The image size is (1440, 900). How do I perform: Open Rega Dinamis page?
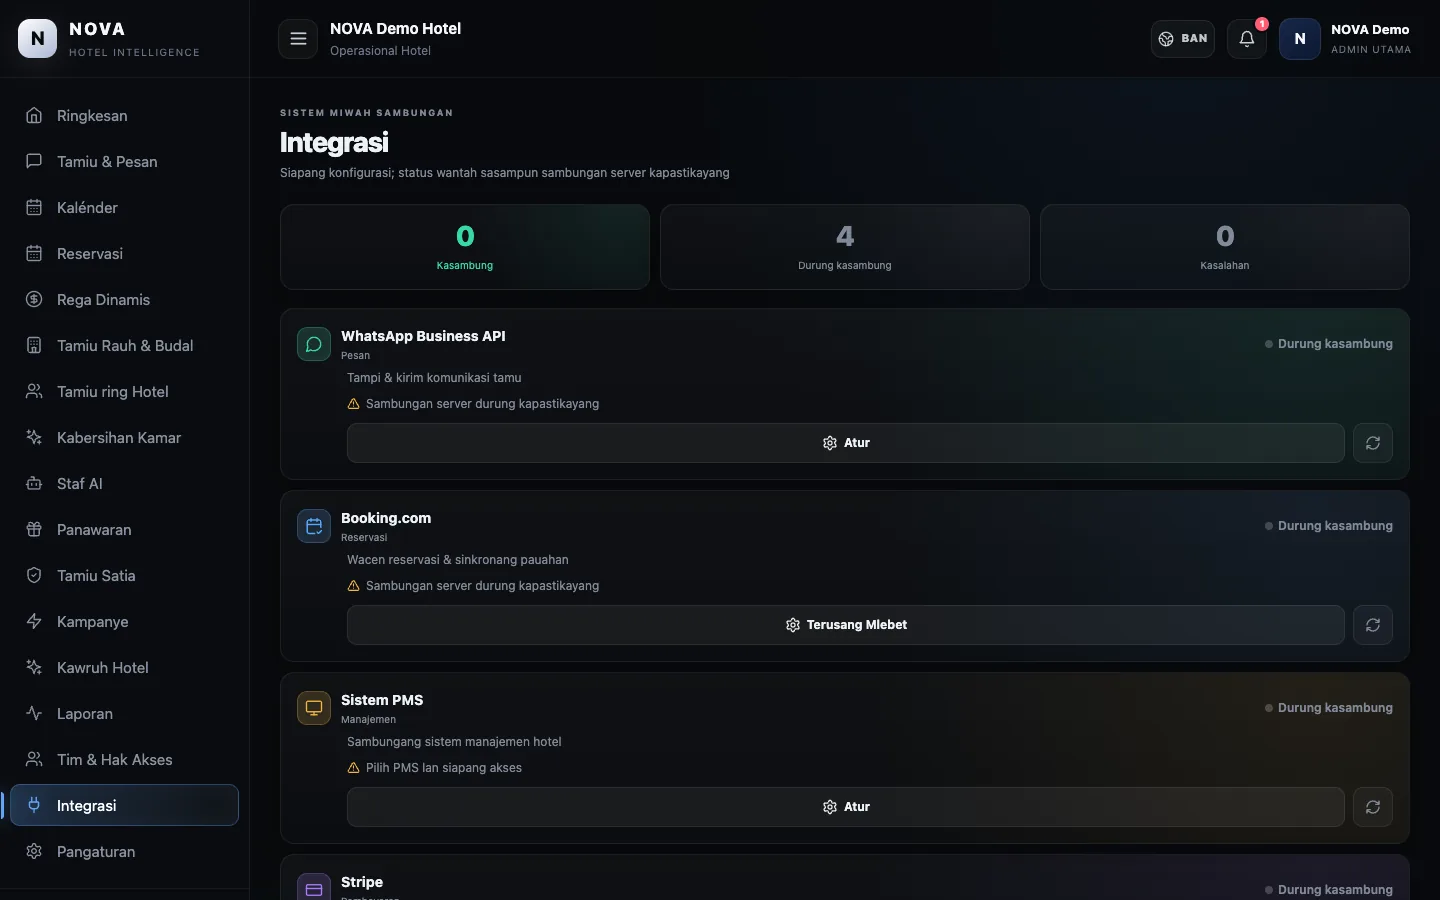(124, 300)
